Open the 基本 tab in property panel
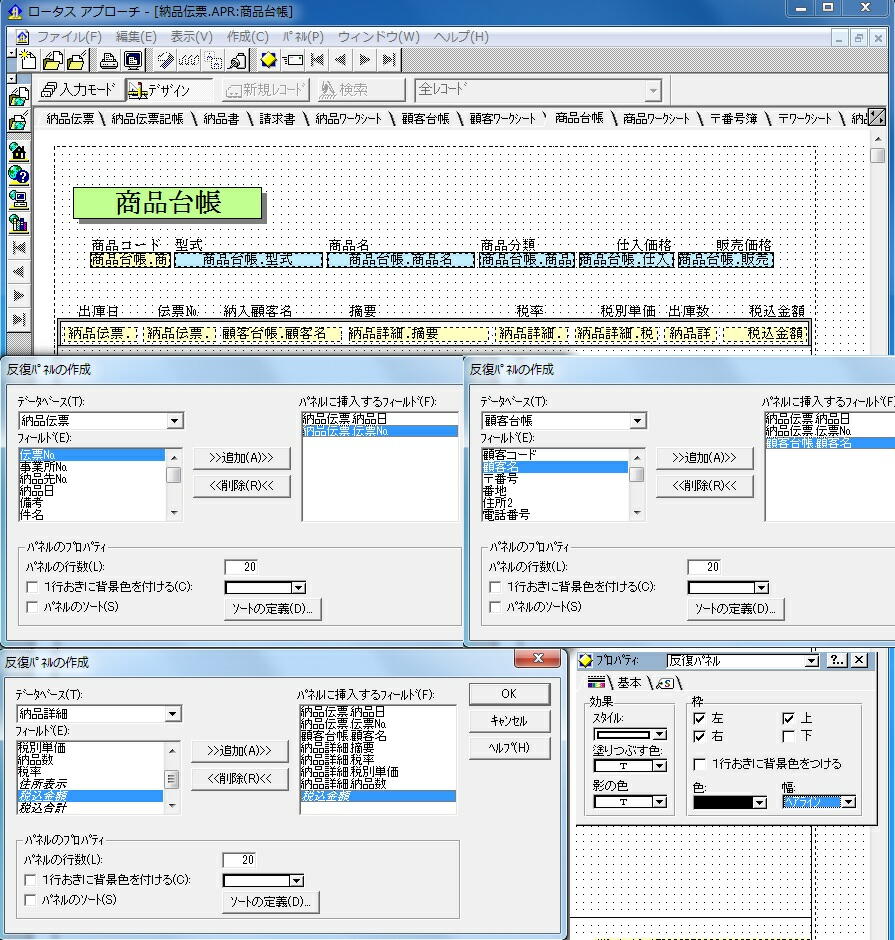Viewport: 895px width, 940px height. tap(629, 683)
